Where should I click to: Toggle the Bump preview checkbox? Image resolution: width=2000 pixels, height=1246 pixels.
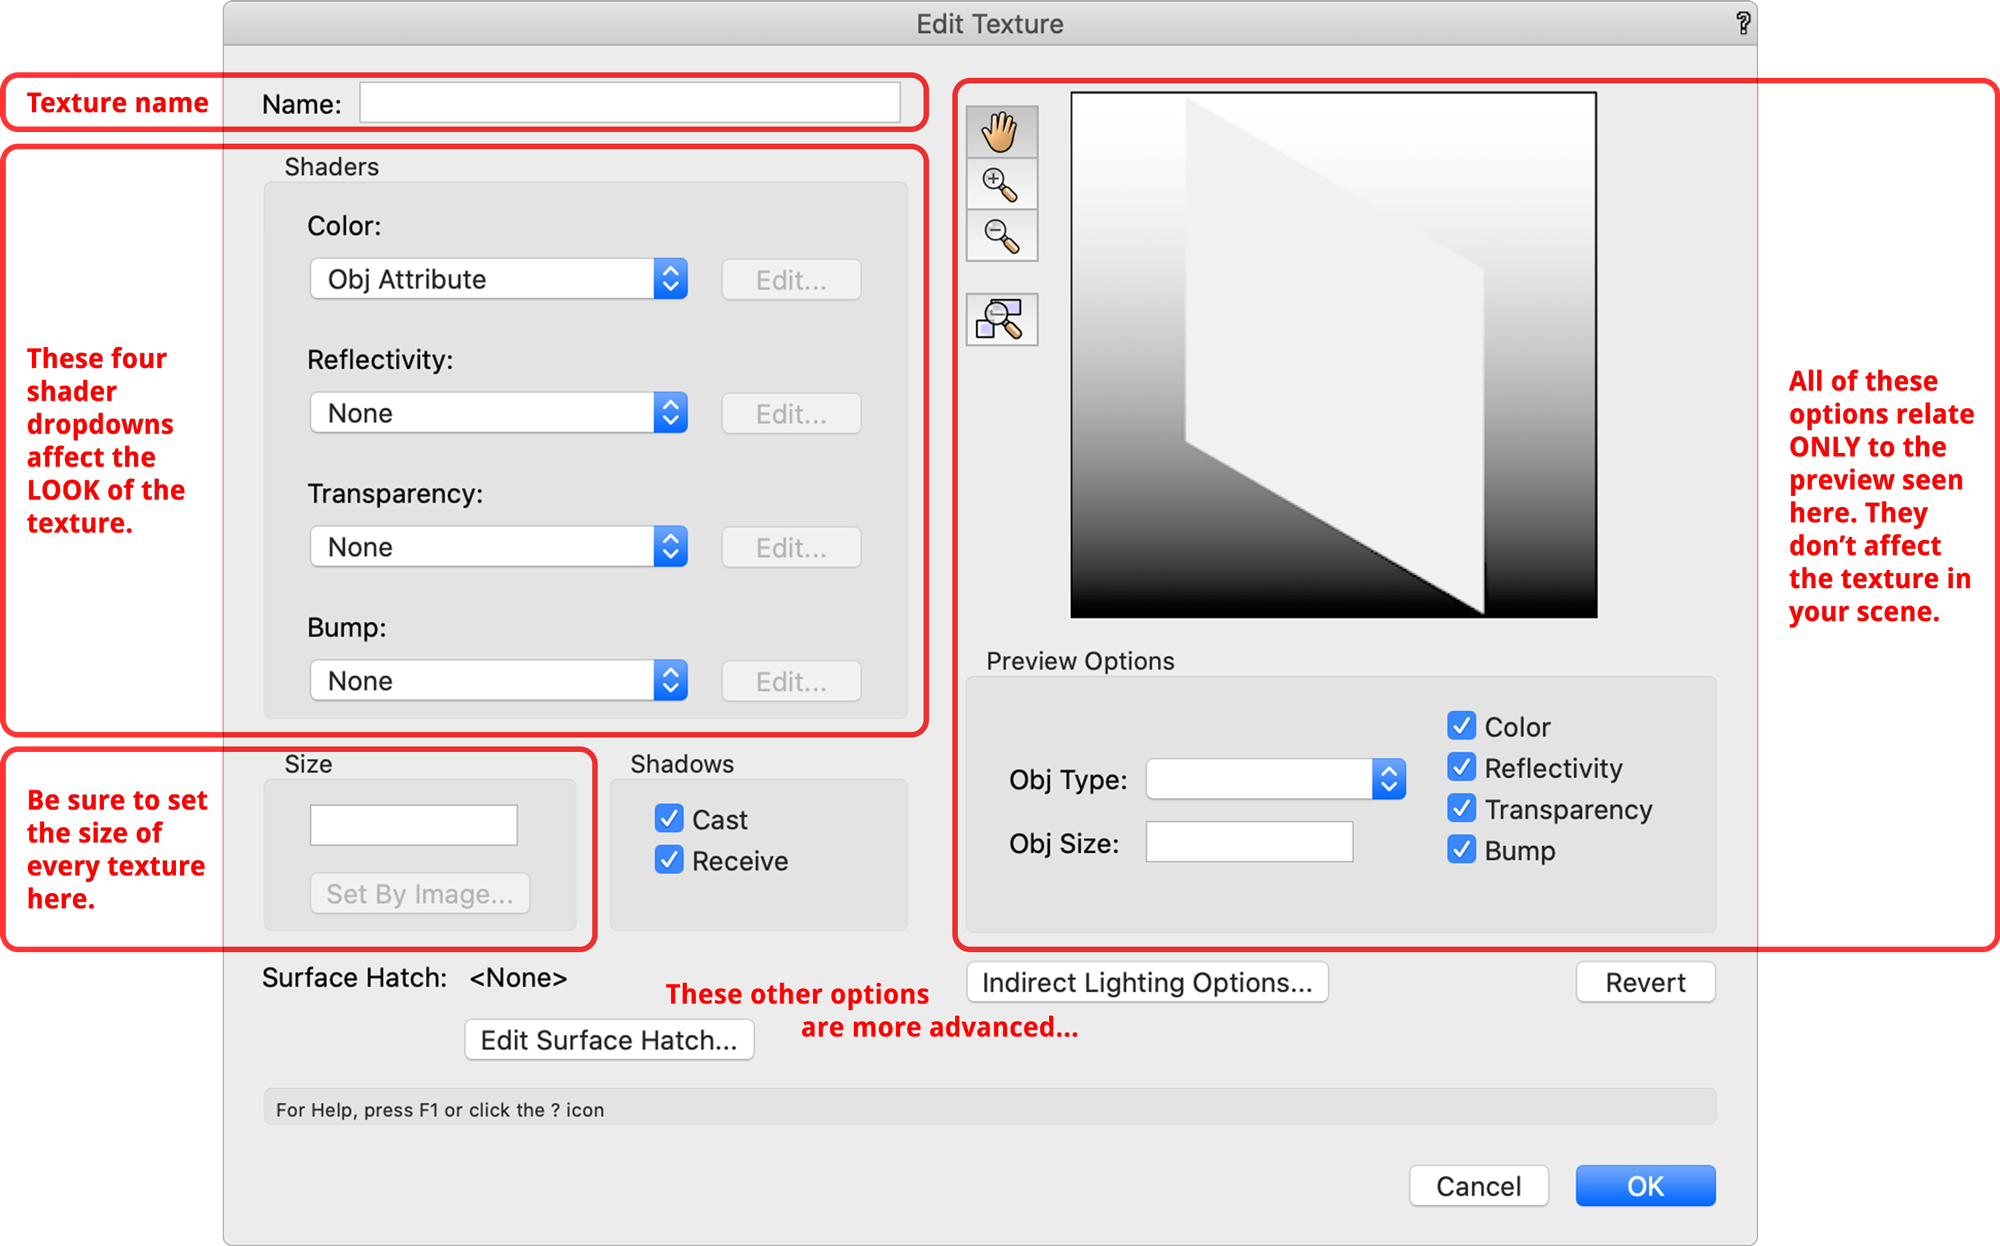pyautogui.click(x=1461, y=850)
